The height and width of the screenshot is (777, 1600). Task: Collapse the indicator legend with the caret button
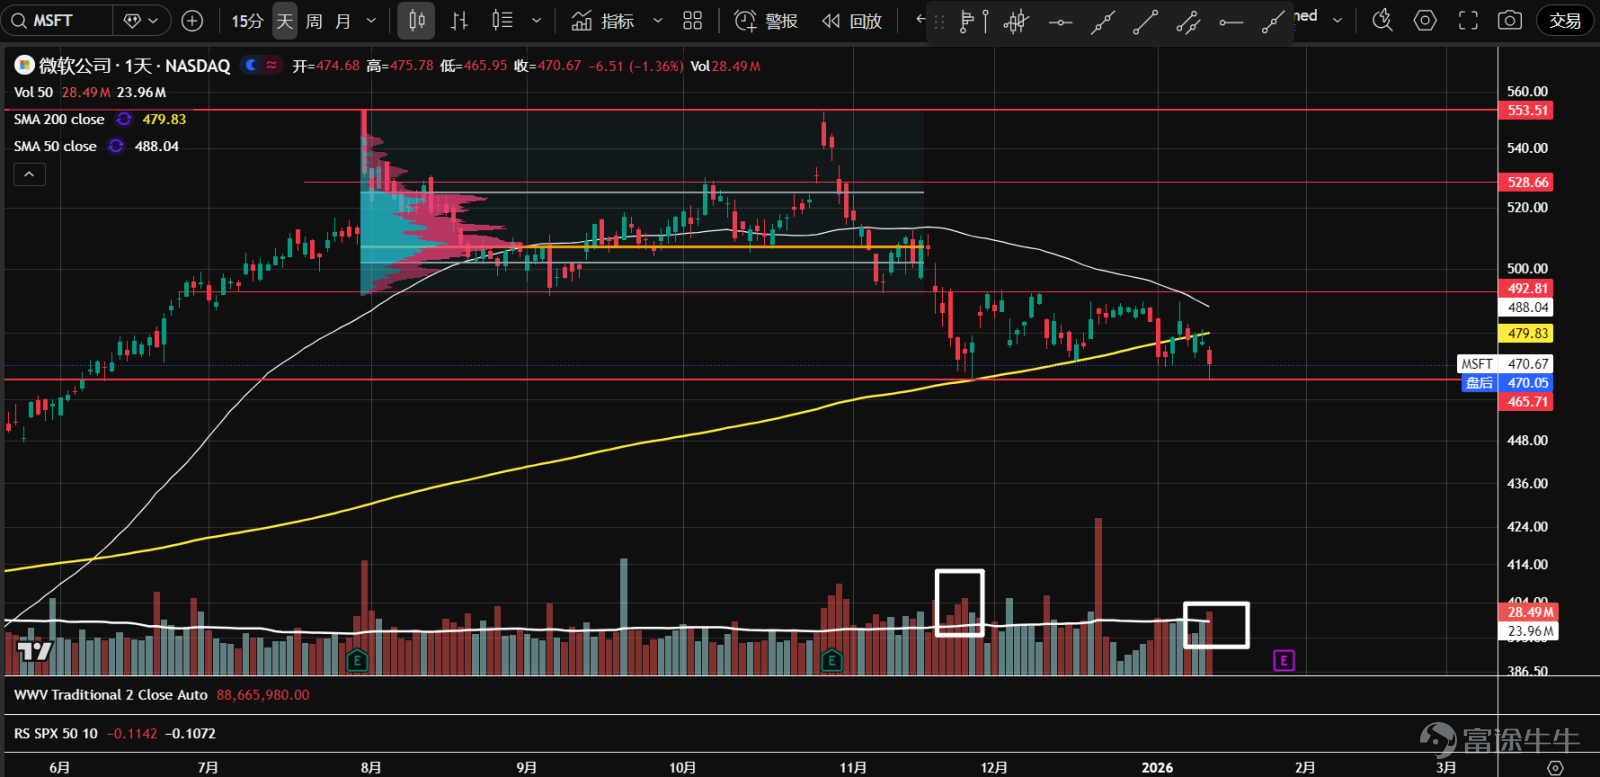[x=30, y=175]
